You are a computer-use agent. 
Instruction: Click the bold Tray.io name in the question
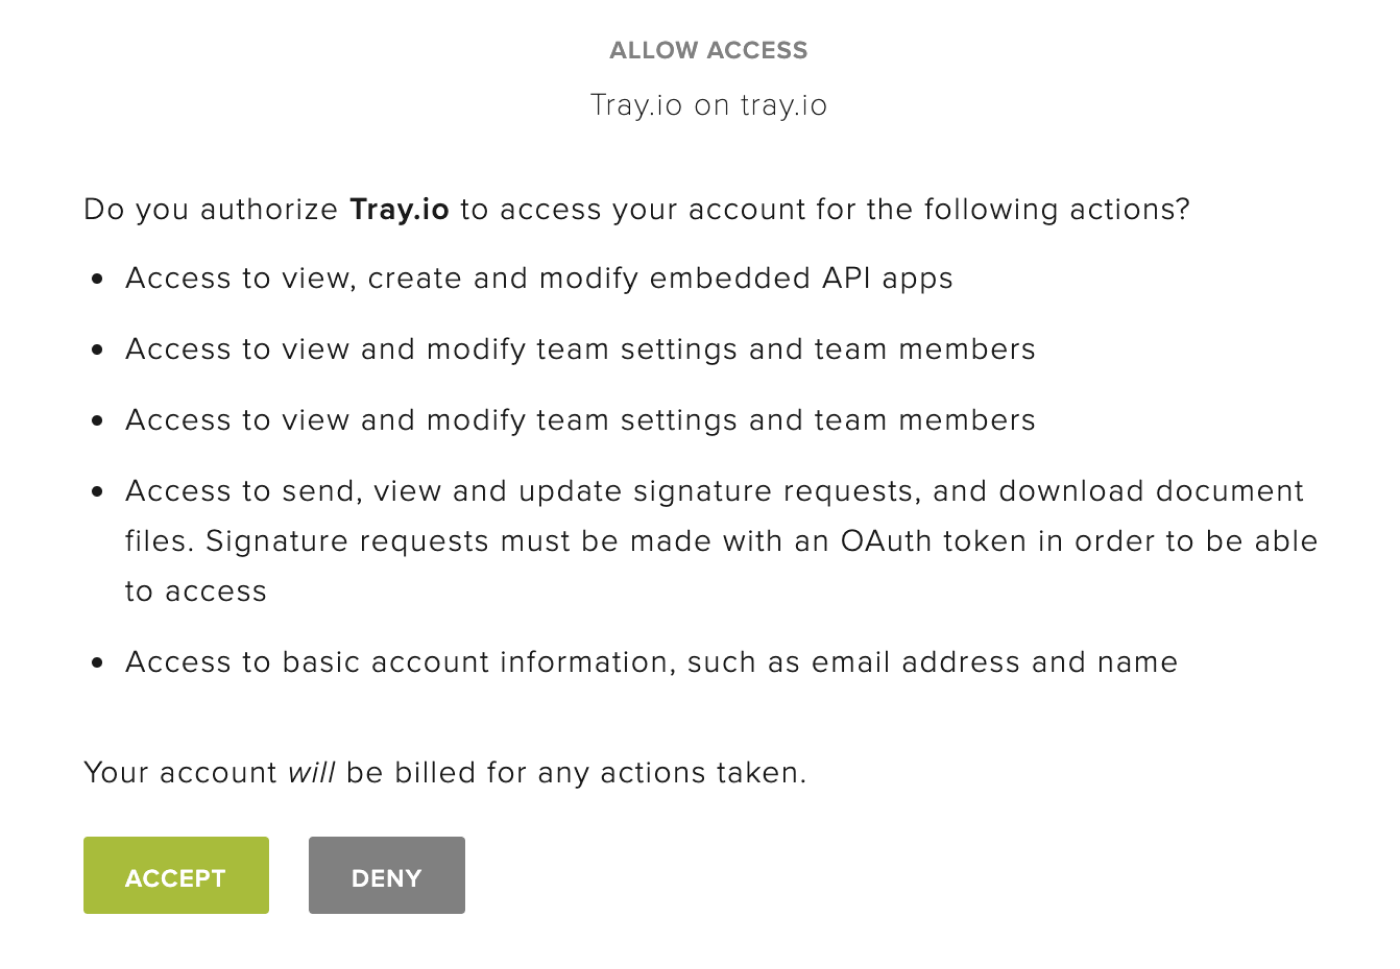399,208
